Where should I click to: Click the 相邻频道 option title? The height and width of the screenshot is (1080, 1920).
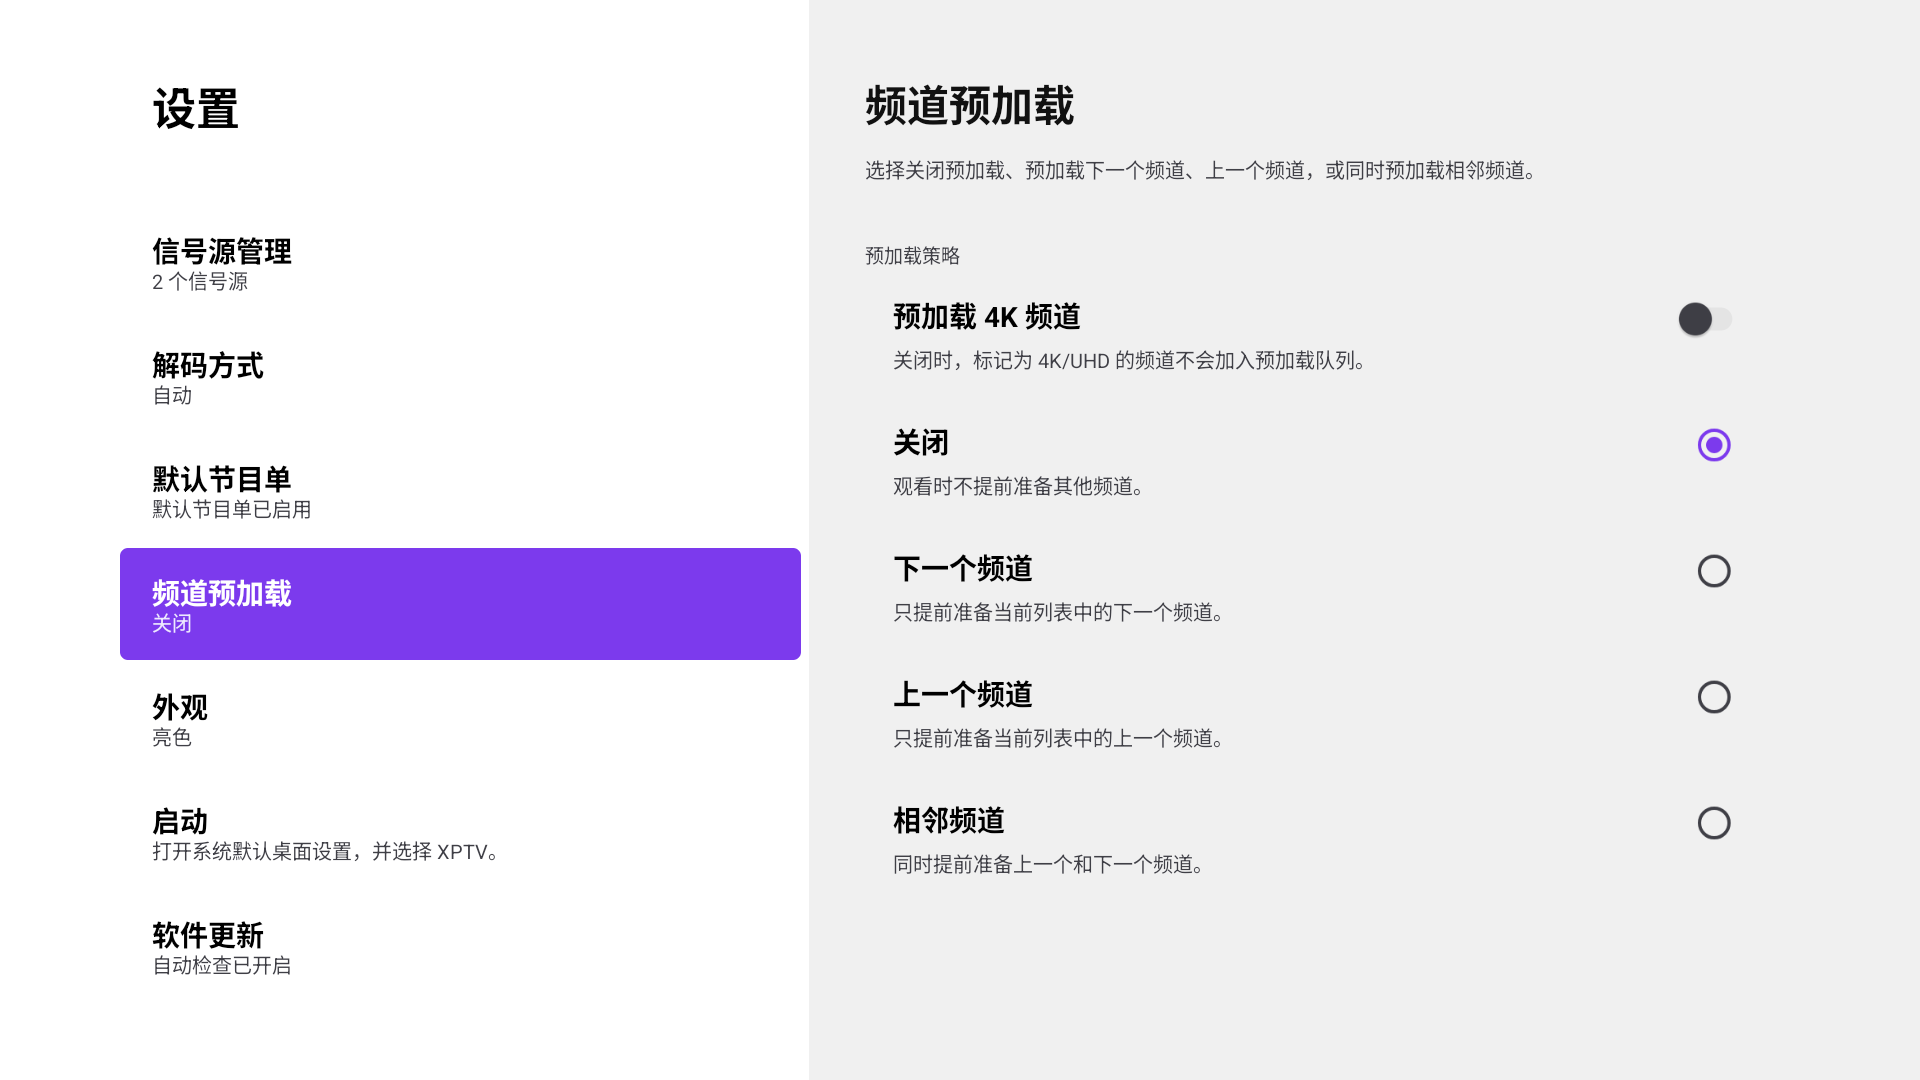tap(948, 821)
